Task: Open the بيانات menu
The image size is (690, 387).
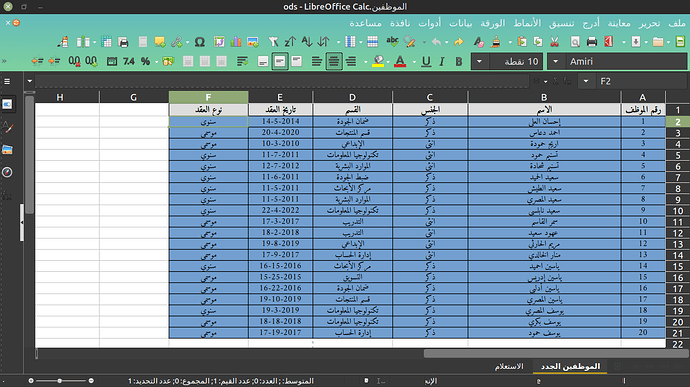Action: tap(460, 23)
